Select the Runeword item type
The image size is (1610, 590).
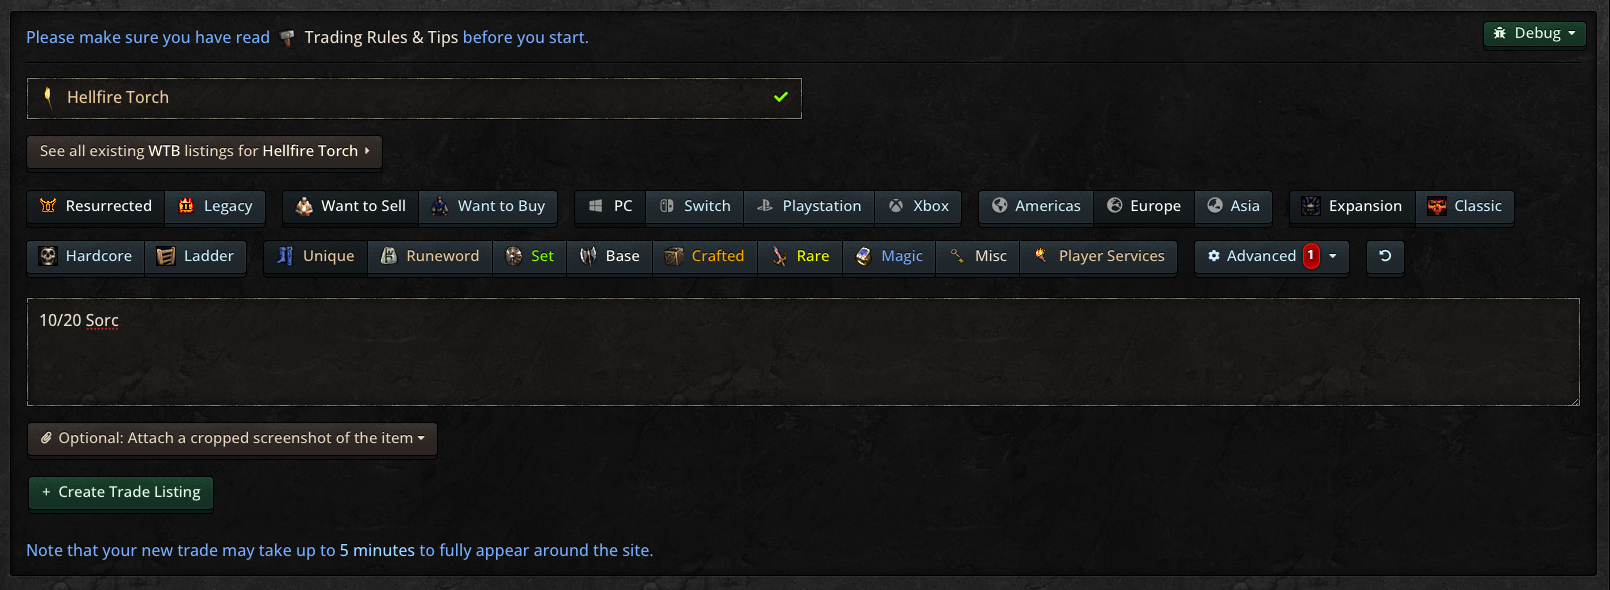point(430,256)
